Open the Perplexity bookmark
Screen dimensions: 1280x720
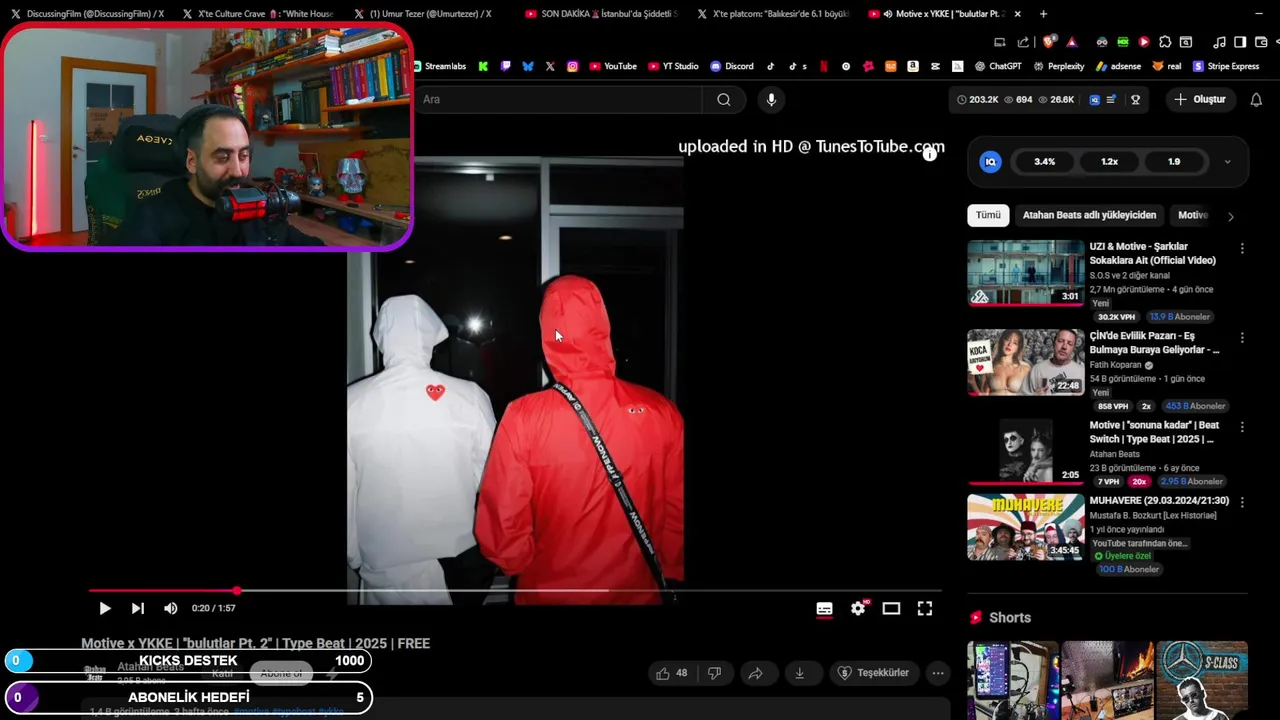click(1059, 66)
